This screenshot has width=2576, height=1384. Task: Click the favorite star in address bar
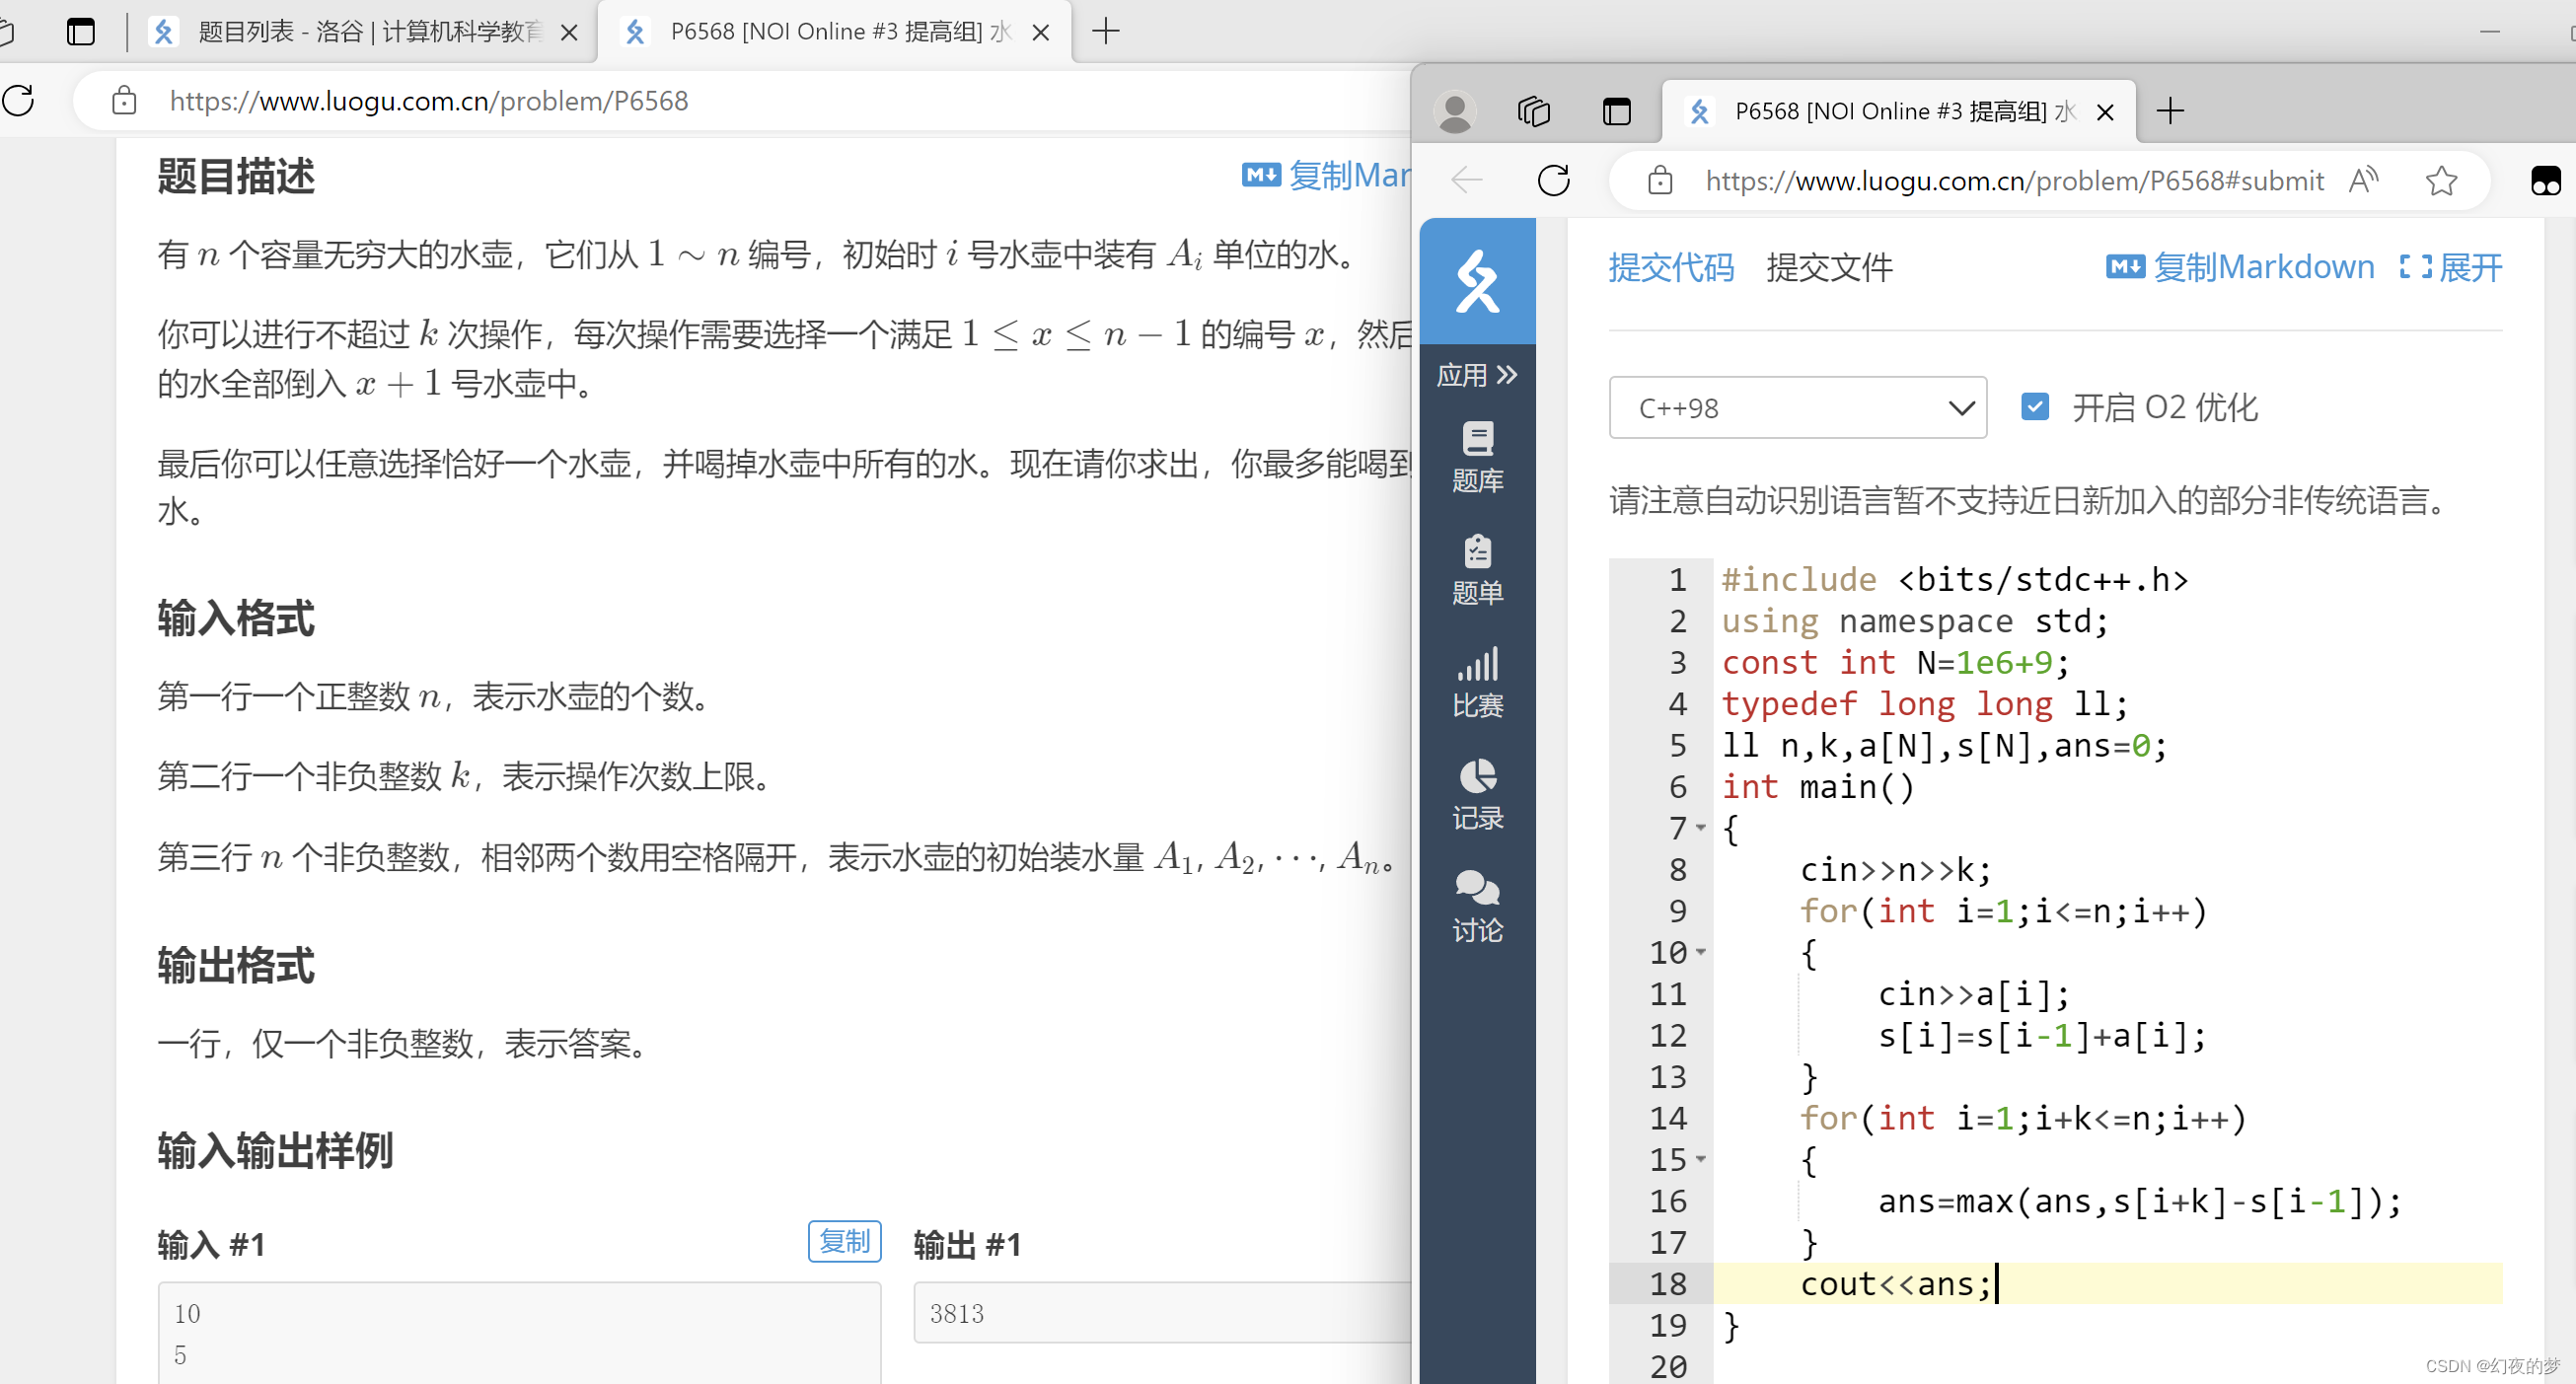point(2441,181)
